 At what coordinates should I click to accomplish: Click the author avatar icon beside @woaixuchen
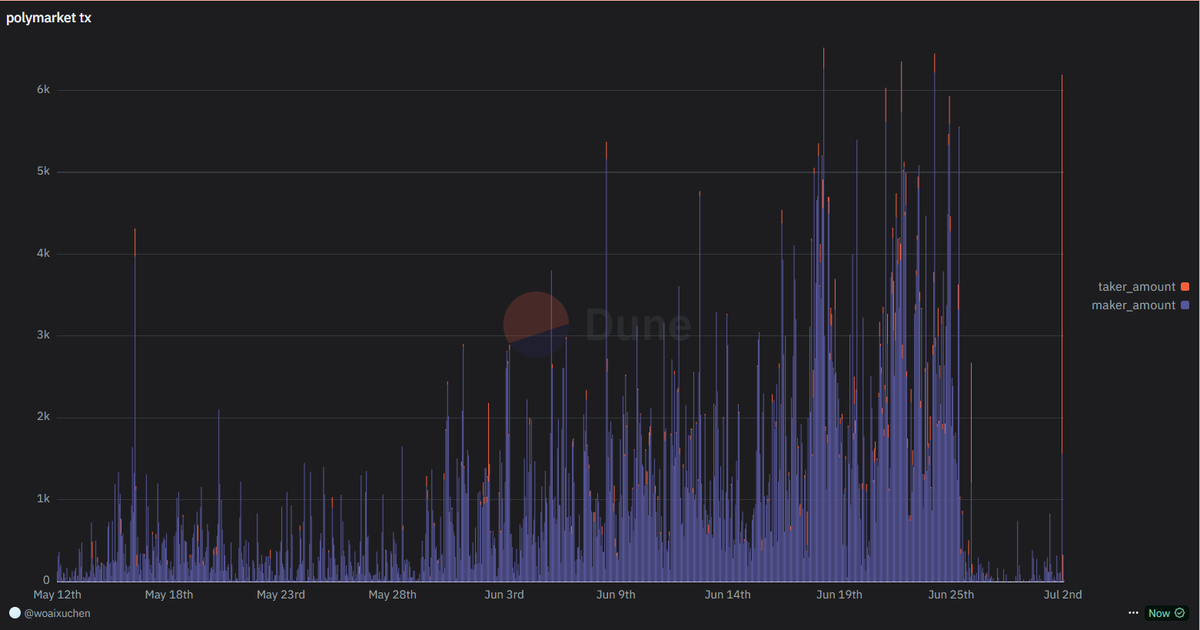click(x=14, y=613)
